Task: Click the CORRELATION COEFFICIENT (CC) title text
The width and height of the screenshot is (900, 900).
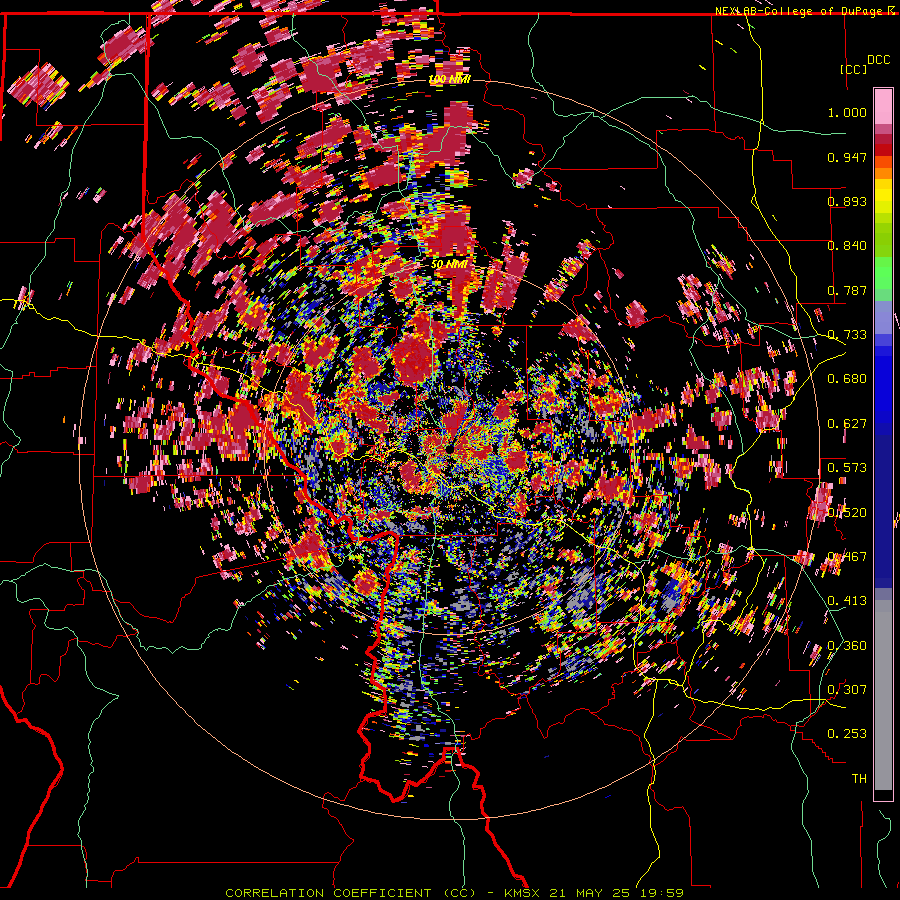Action: coord(351,893)
